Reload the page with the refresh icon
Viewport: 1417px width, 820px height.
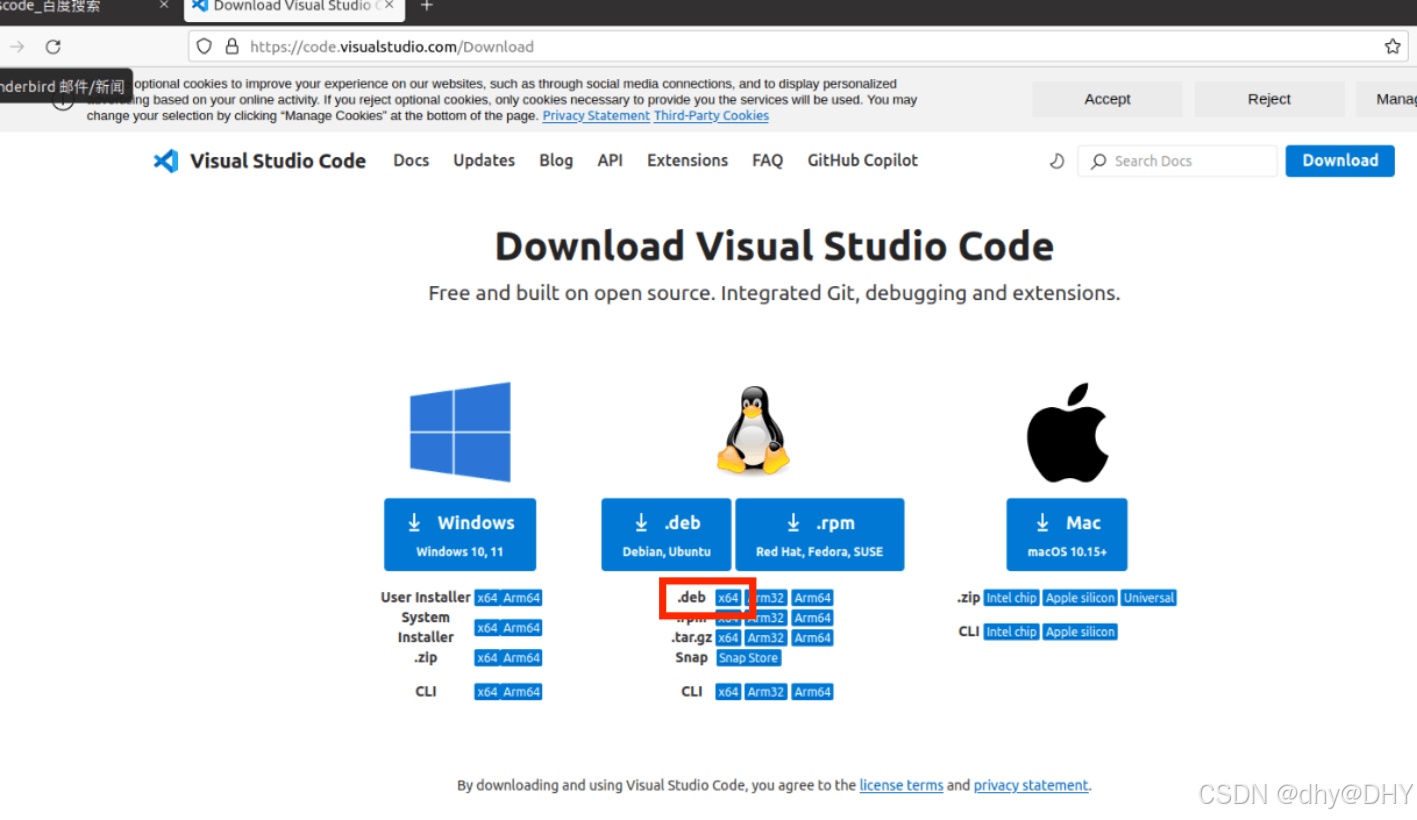point(53,46)
